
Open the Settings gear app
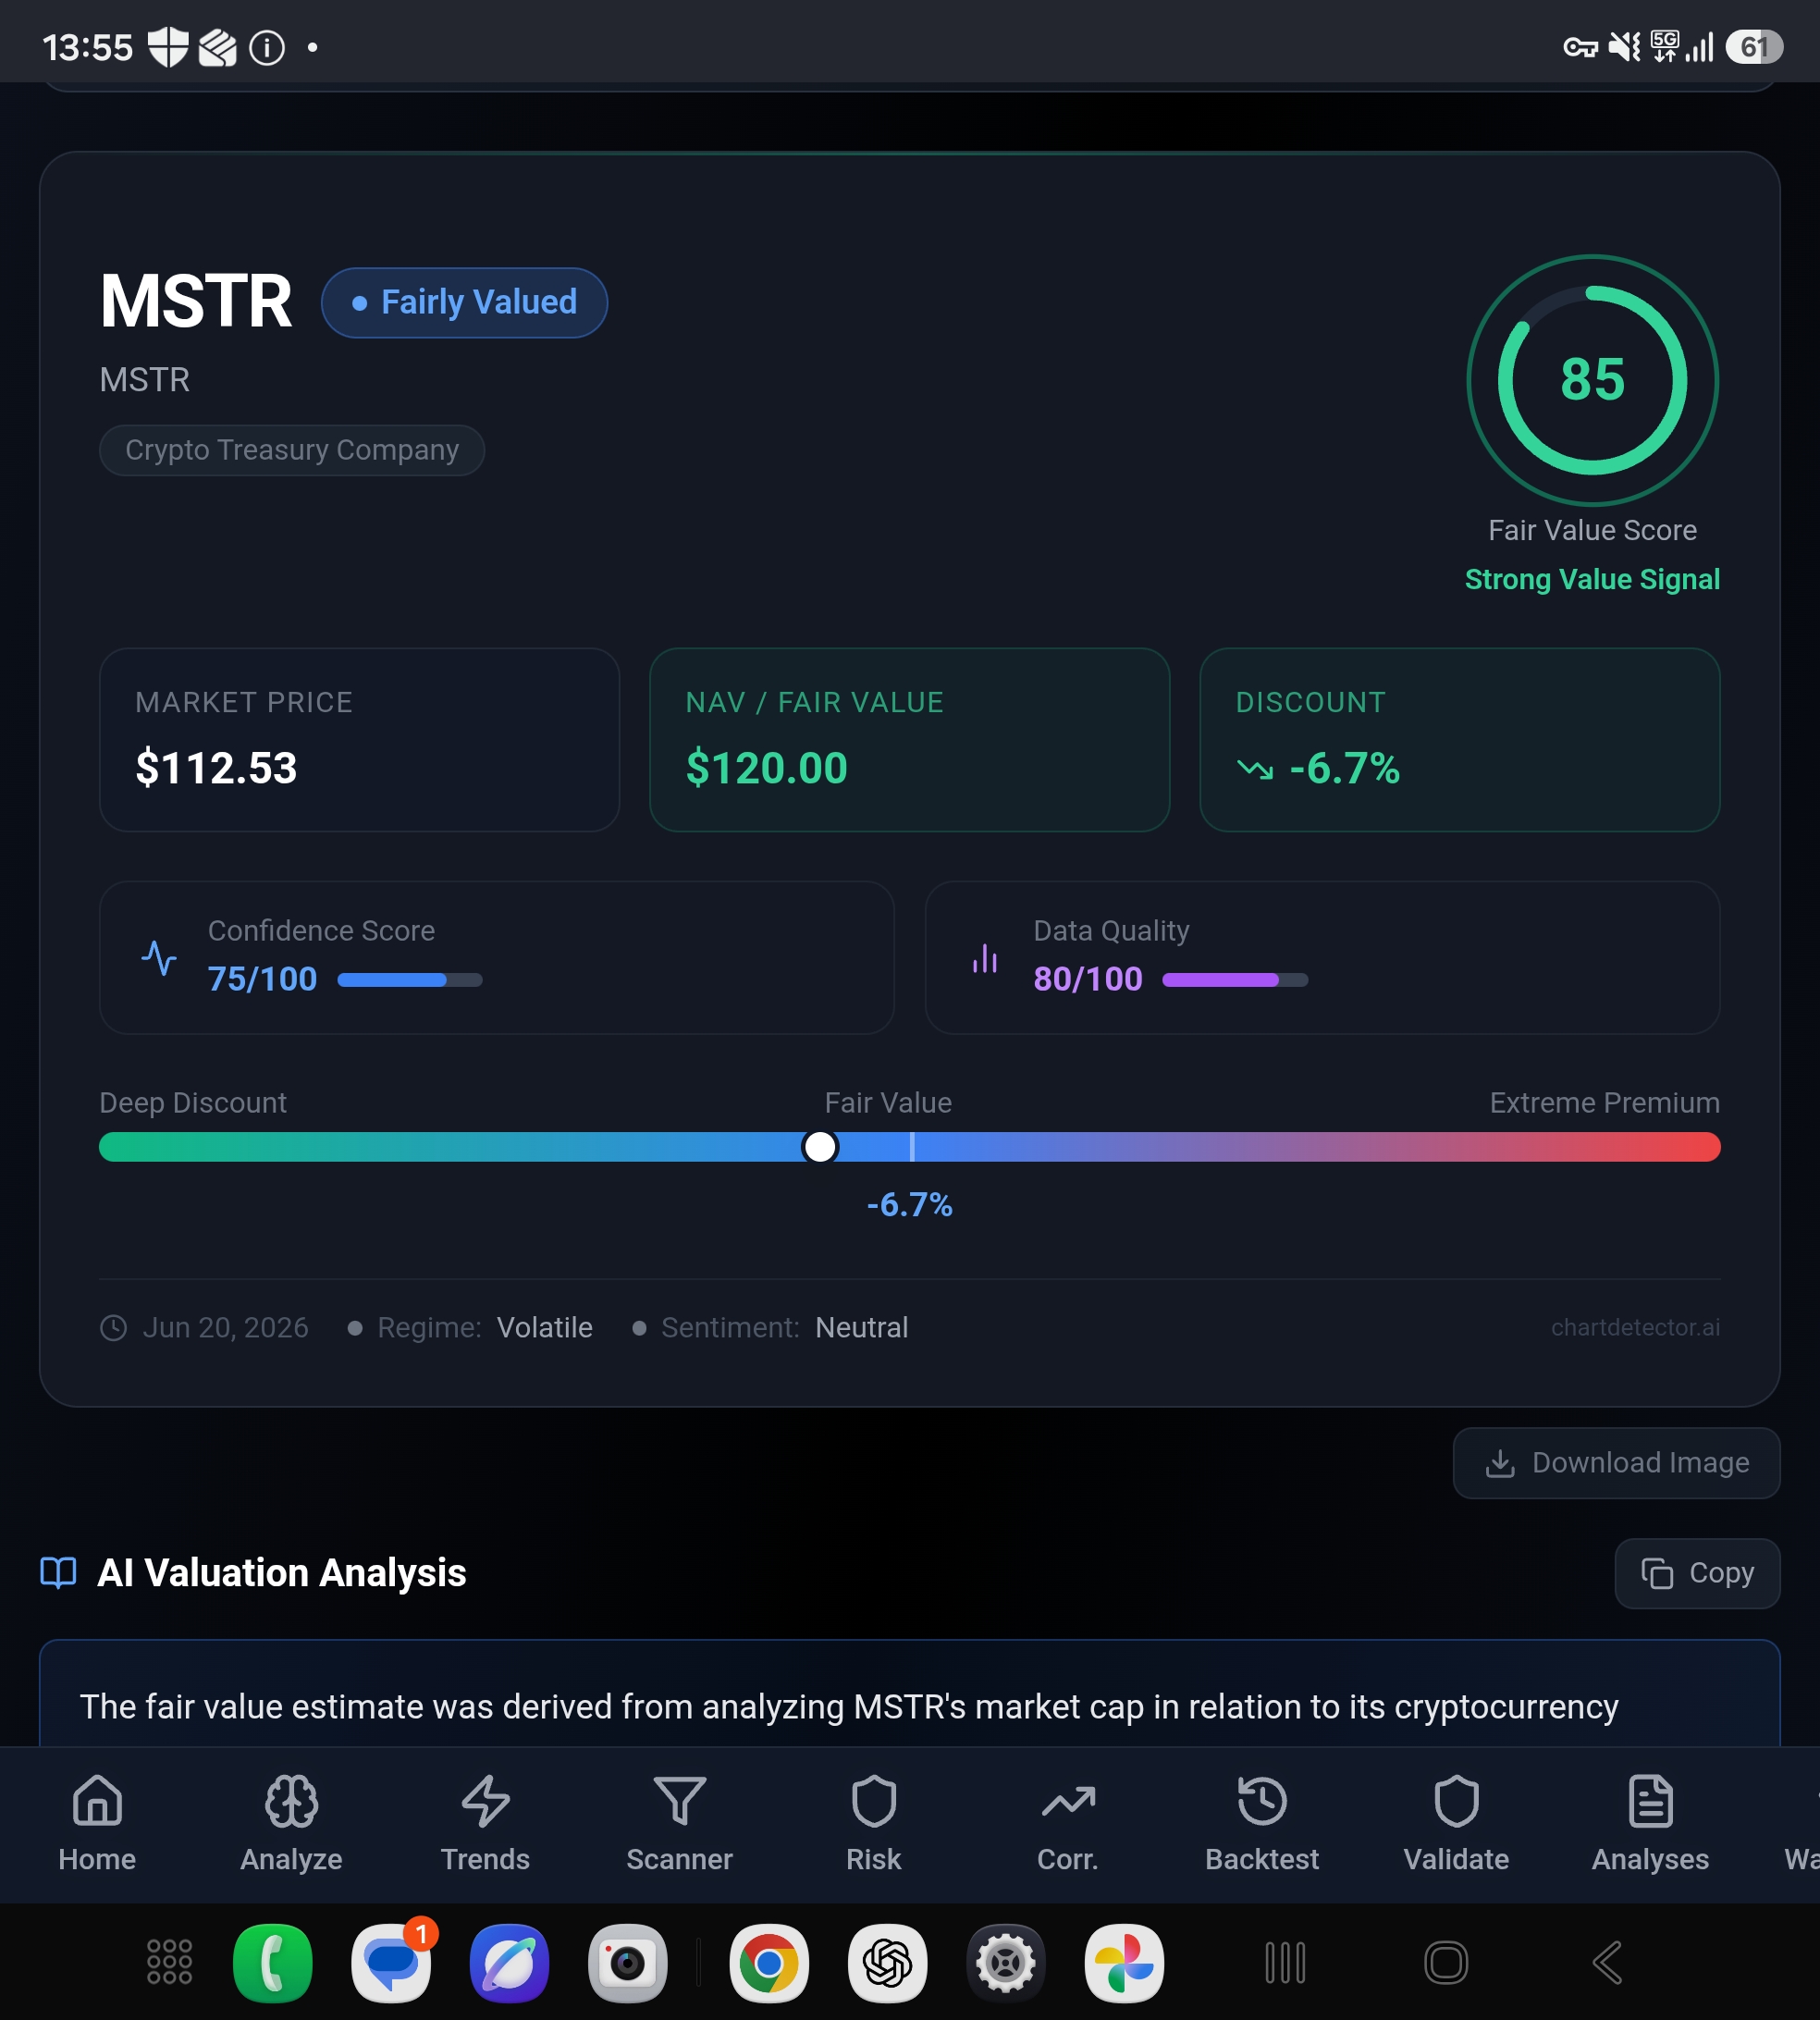point(1005,1963)
